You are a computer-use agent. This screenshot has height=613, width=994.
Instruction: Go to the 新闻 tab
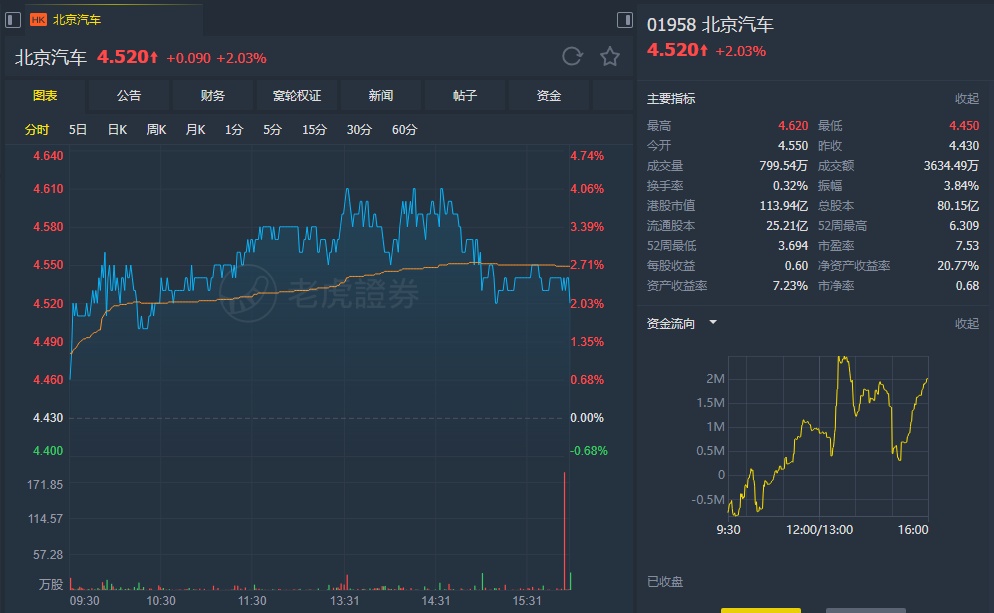(x=381, y=96)
